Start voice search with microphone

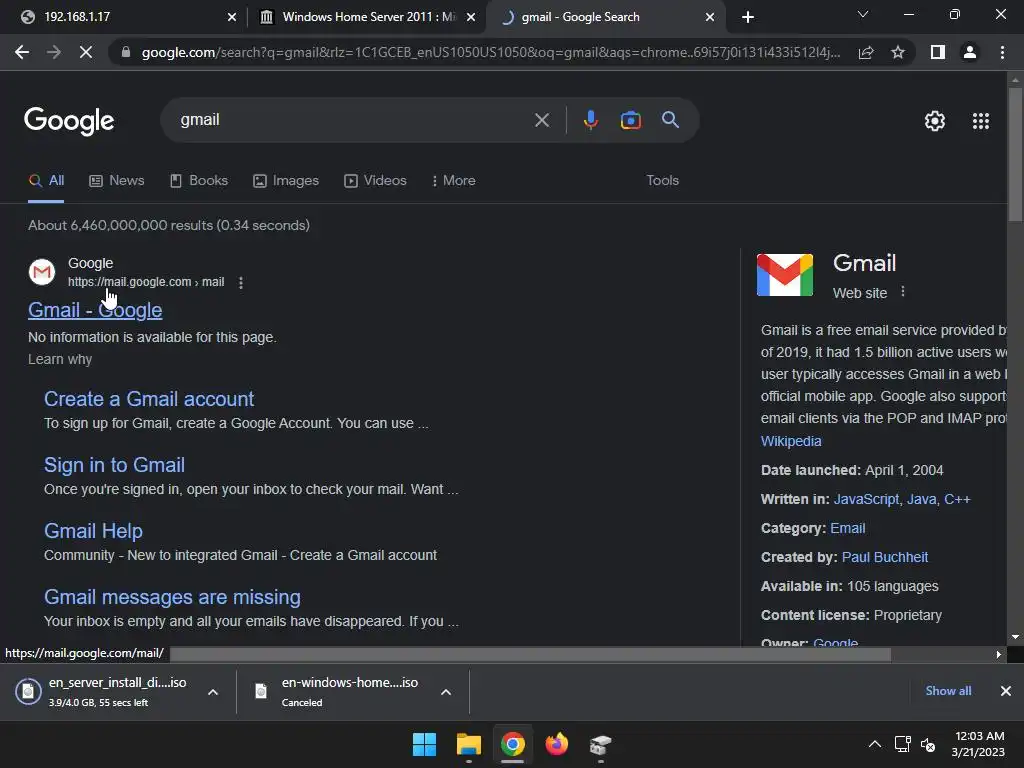(x=590, y=120)
